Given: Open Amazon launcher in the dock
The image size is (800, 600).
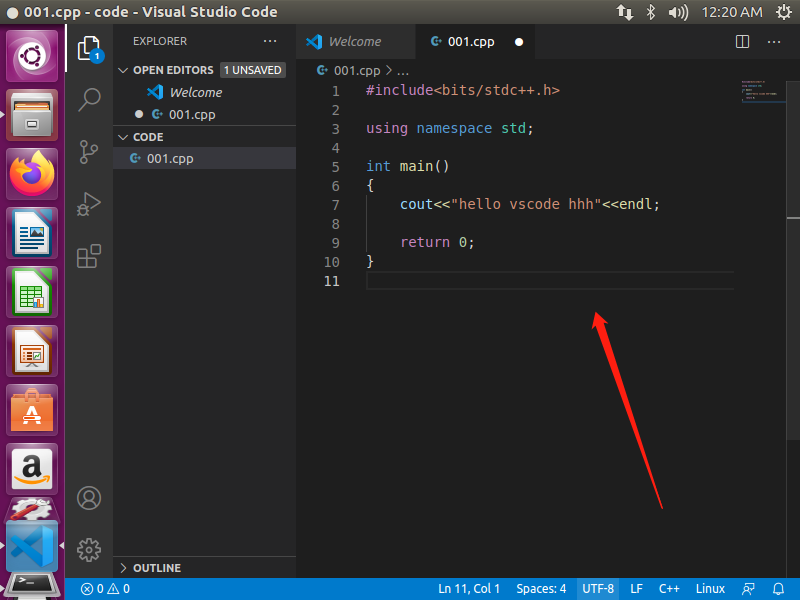Looking at the screenshot, I should pyautogui.click(x=32, y=469).
